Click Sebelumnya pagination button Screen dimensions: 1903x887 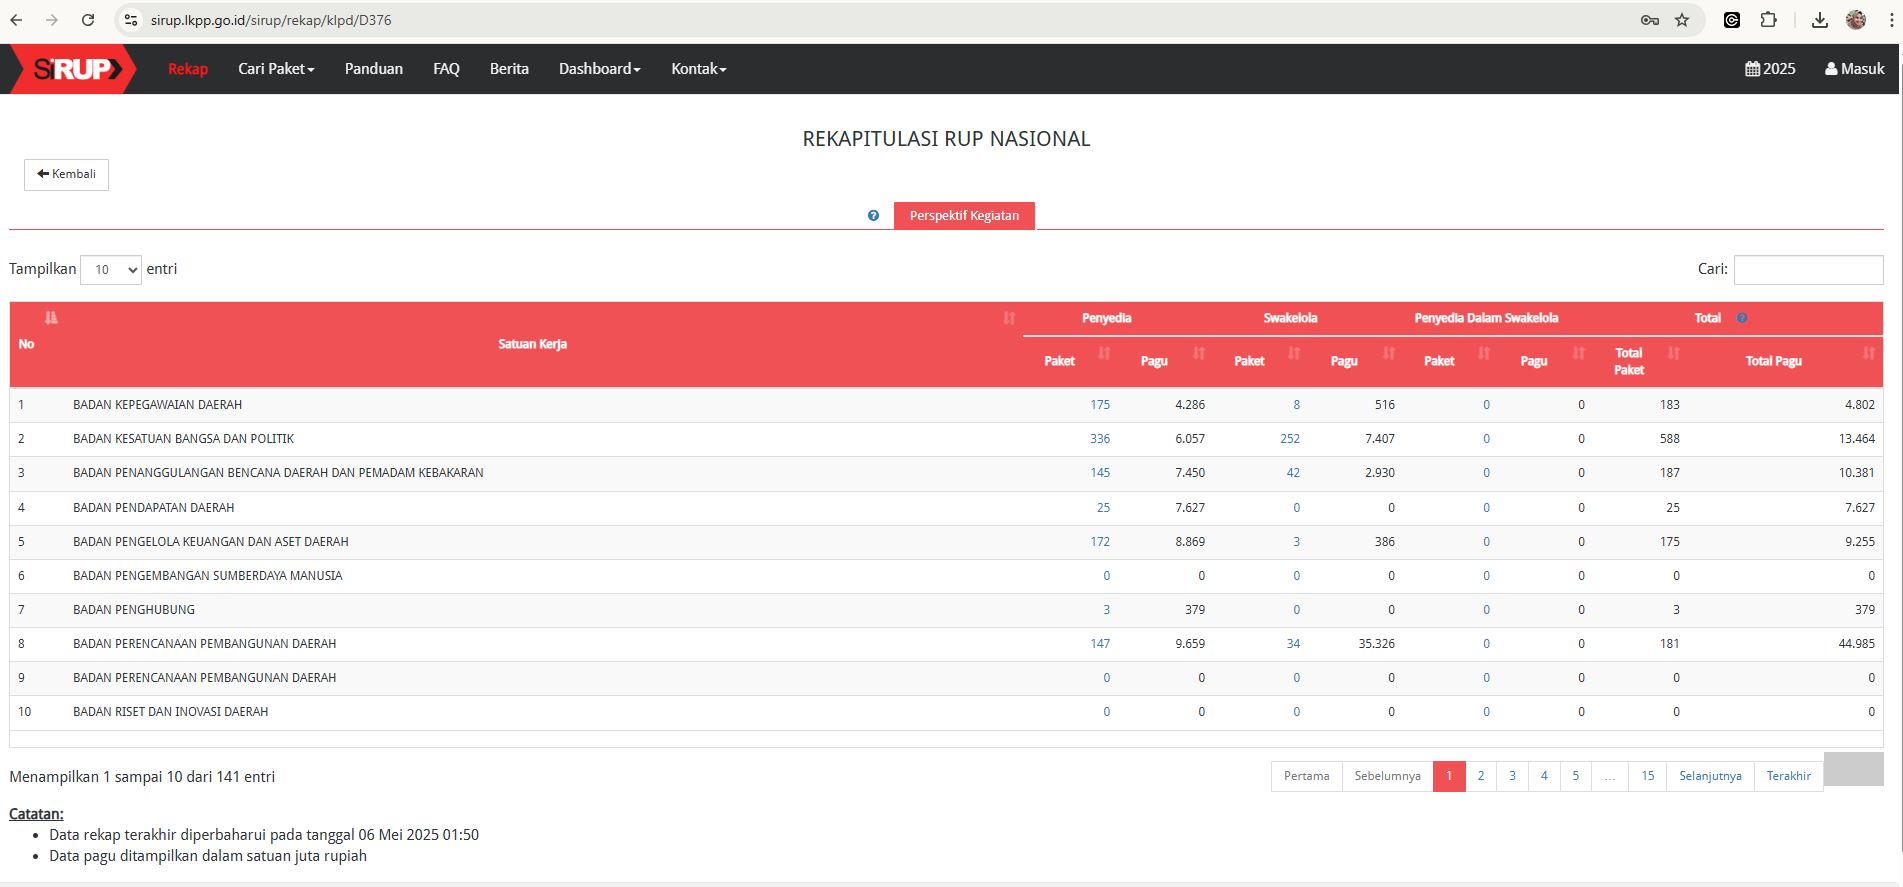[1387, 776]
